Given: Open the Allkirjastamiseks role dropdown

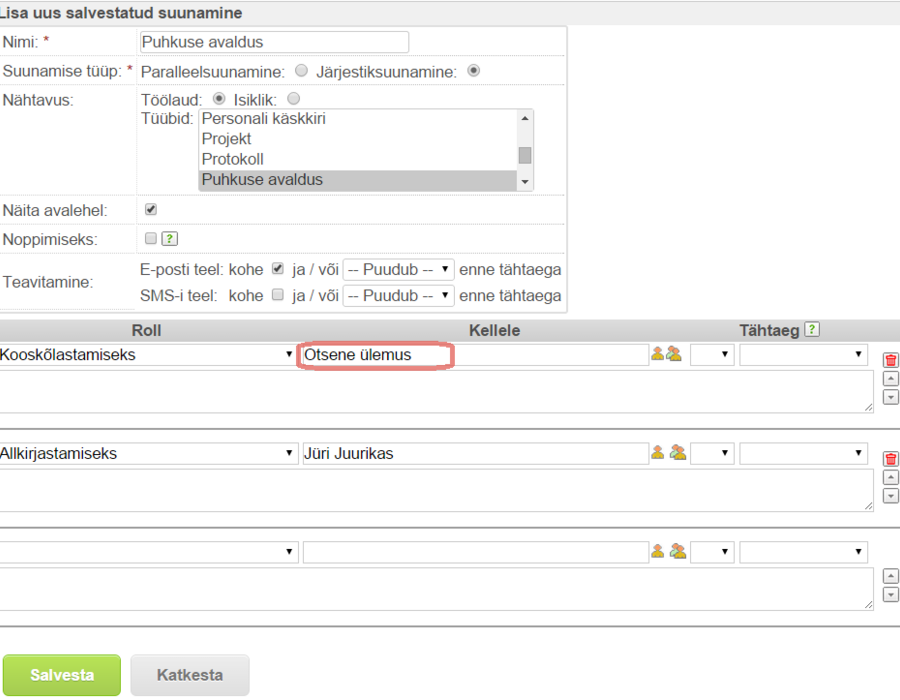Looking at the screenshot, I should point(149,453).
